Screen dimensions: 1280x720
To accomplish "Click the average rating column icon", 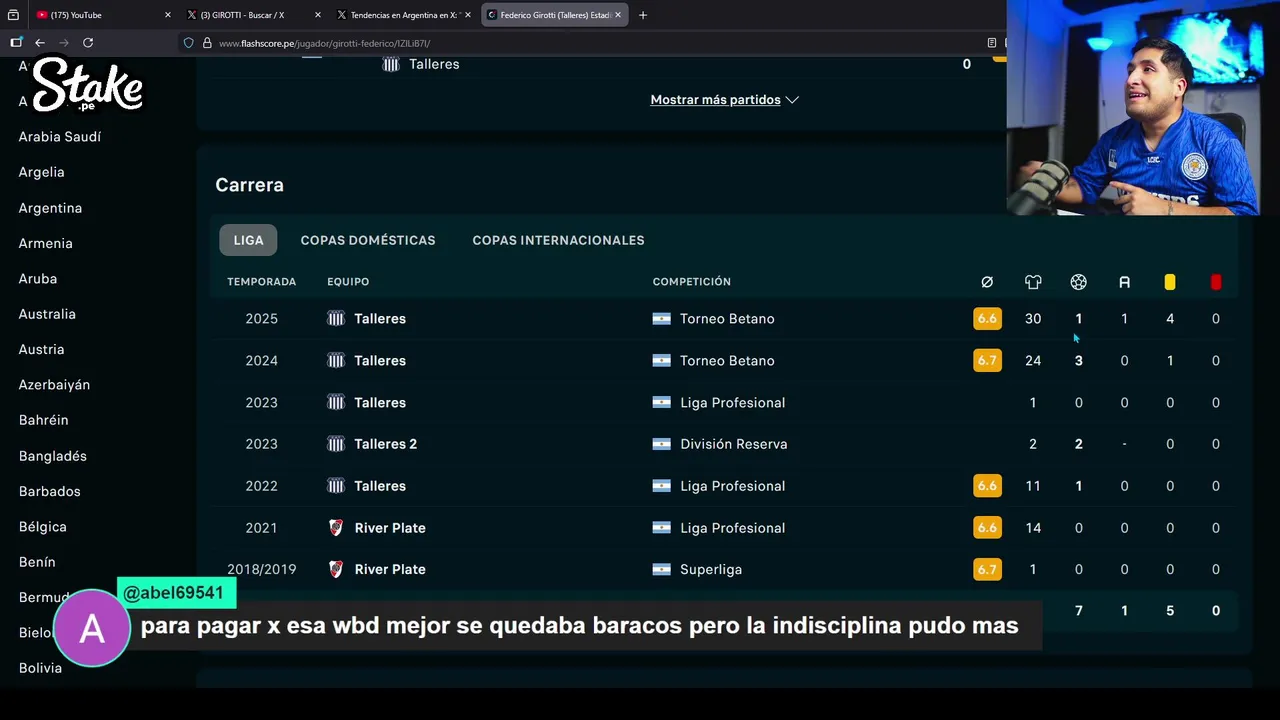I will (987, 282).
